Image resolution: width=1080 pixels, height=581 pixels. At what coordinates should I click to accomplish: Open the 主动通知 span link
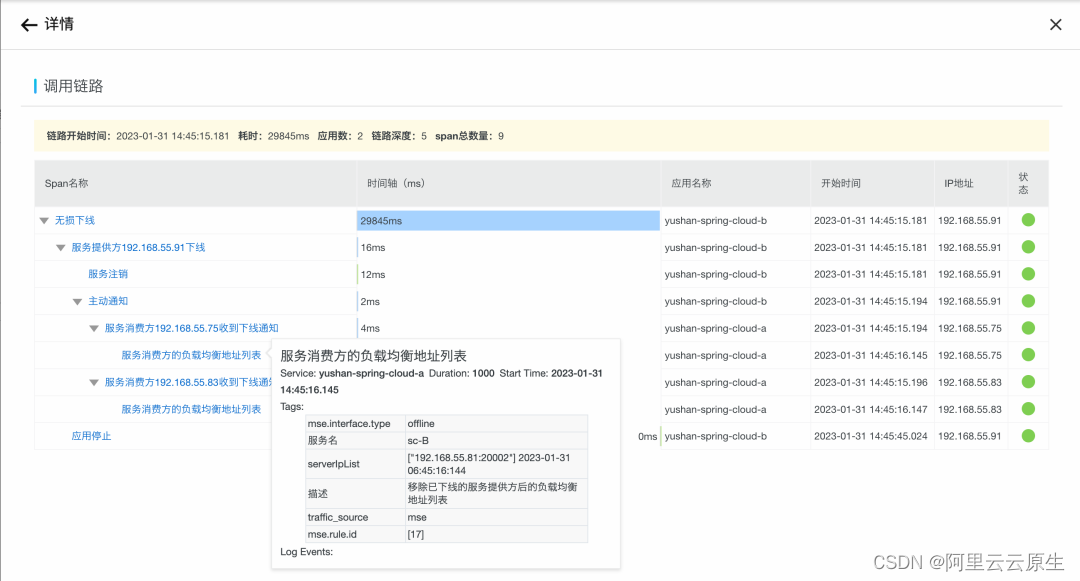tap(108, 301)
